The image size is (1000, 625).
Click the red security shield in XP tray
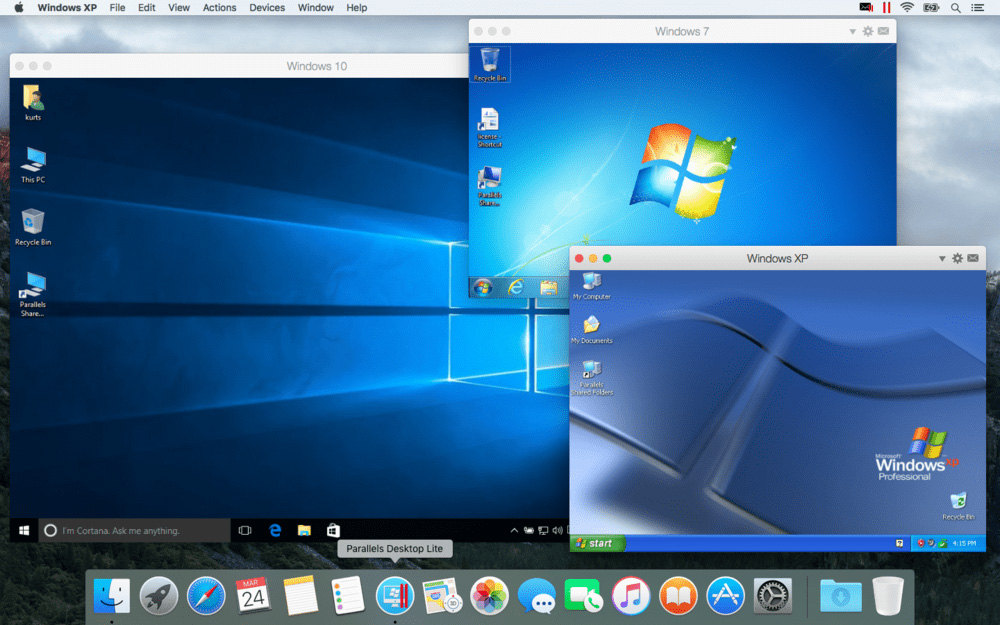[x=921, y=543]
